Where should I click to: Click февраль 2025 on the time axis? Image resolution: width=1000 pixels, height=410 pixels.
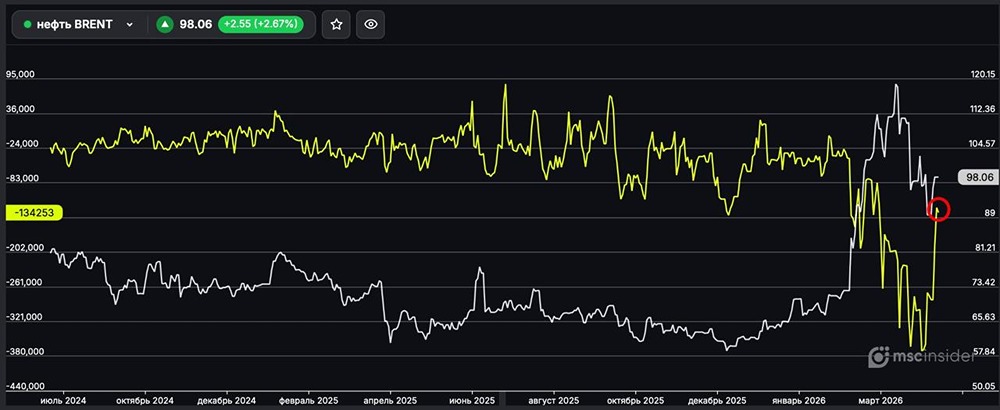coord(311,399)
